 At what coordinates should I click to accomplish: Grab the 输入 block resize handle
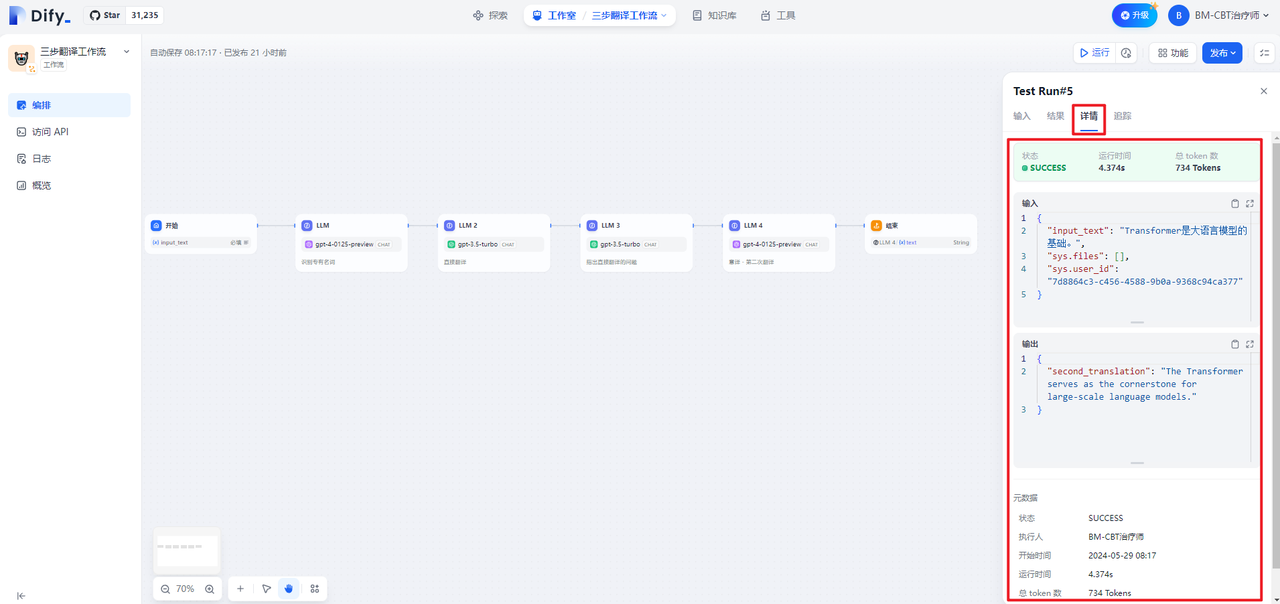coord(1137,323)
